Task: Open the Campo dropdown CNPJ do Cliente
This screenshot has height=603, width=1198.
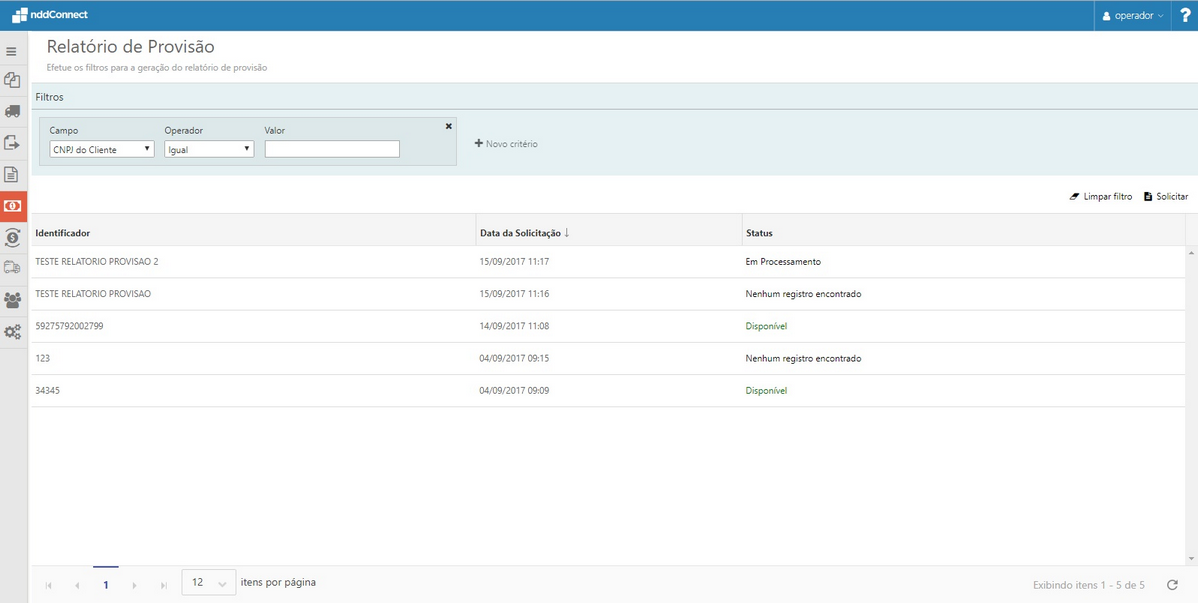Action: pyautogui.click(x=102, y=149)
